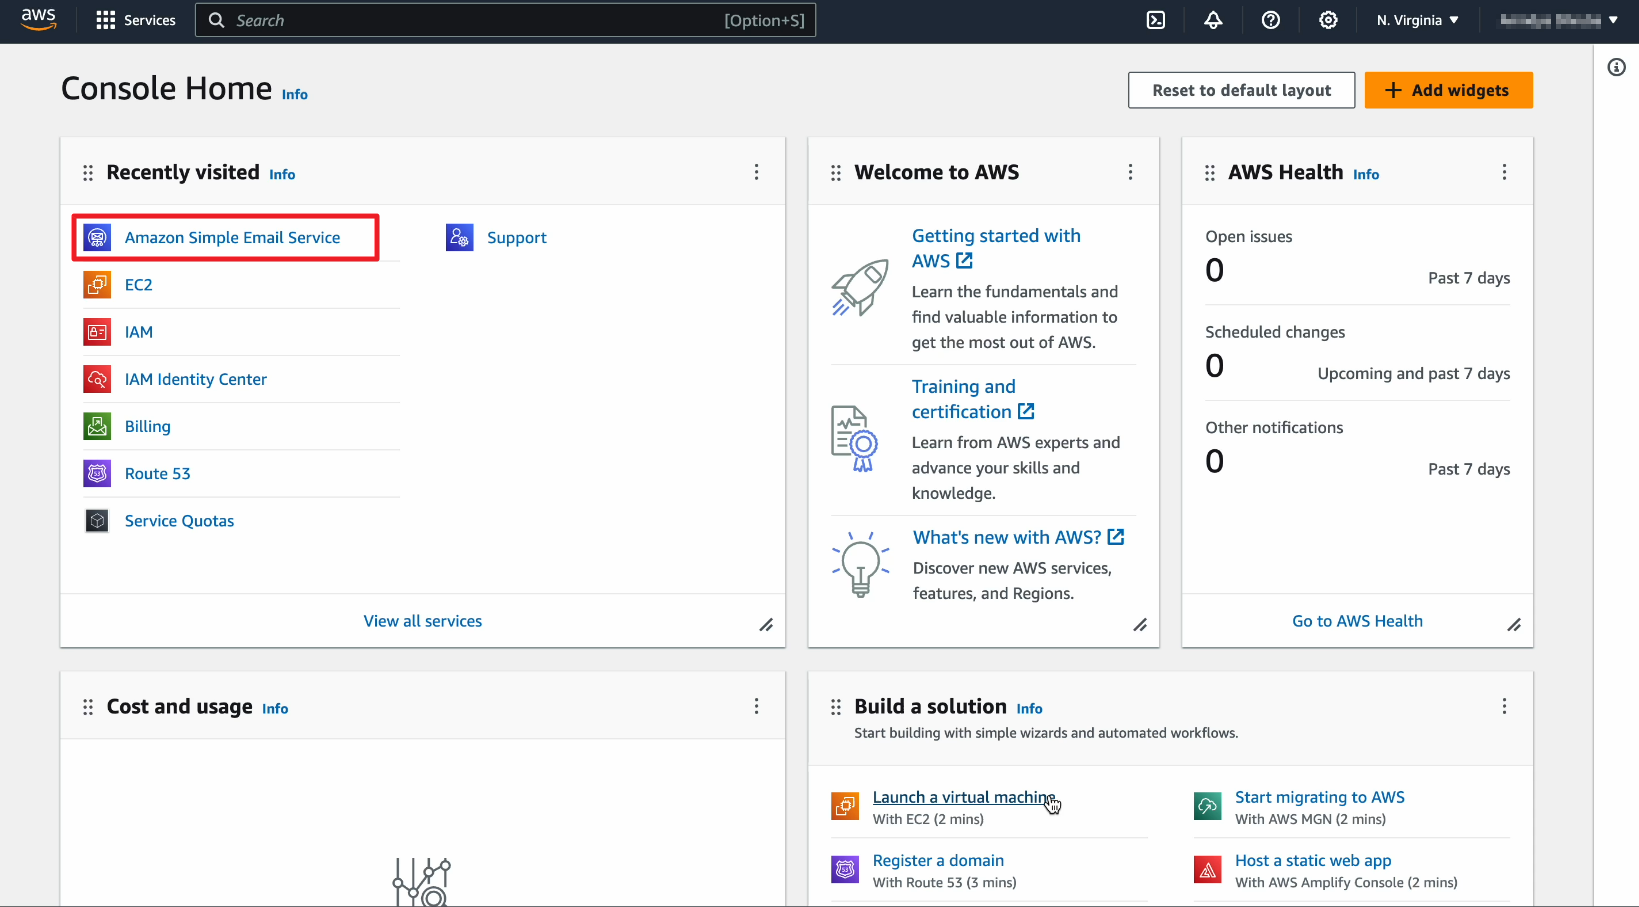
Task: Click the notifications bell icon
Action: click(x=1213, y=20)
